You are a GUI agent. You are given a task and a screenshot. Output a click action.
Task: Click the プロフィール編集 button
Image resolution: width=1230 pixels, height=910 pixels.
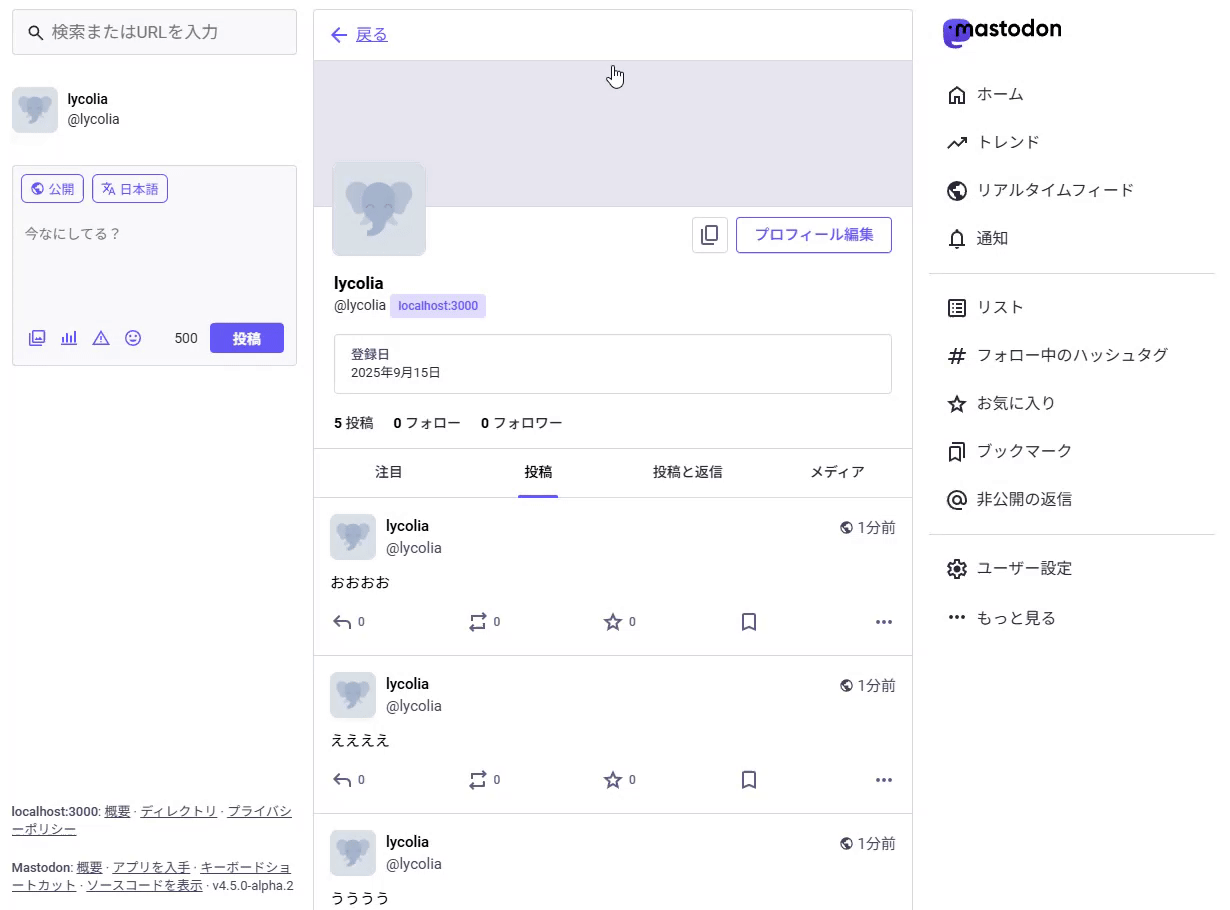813,235
